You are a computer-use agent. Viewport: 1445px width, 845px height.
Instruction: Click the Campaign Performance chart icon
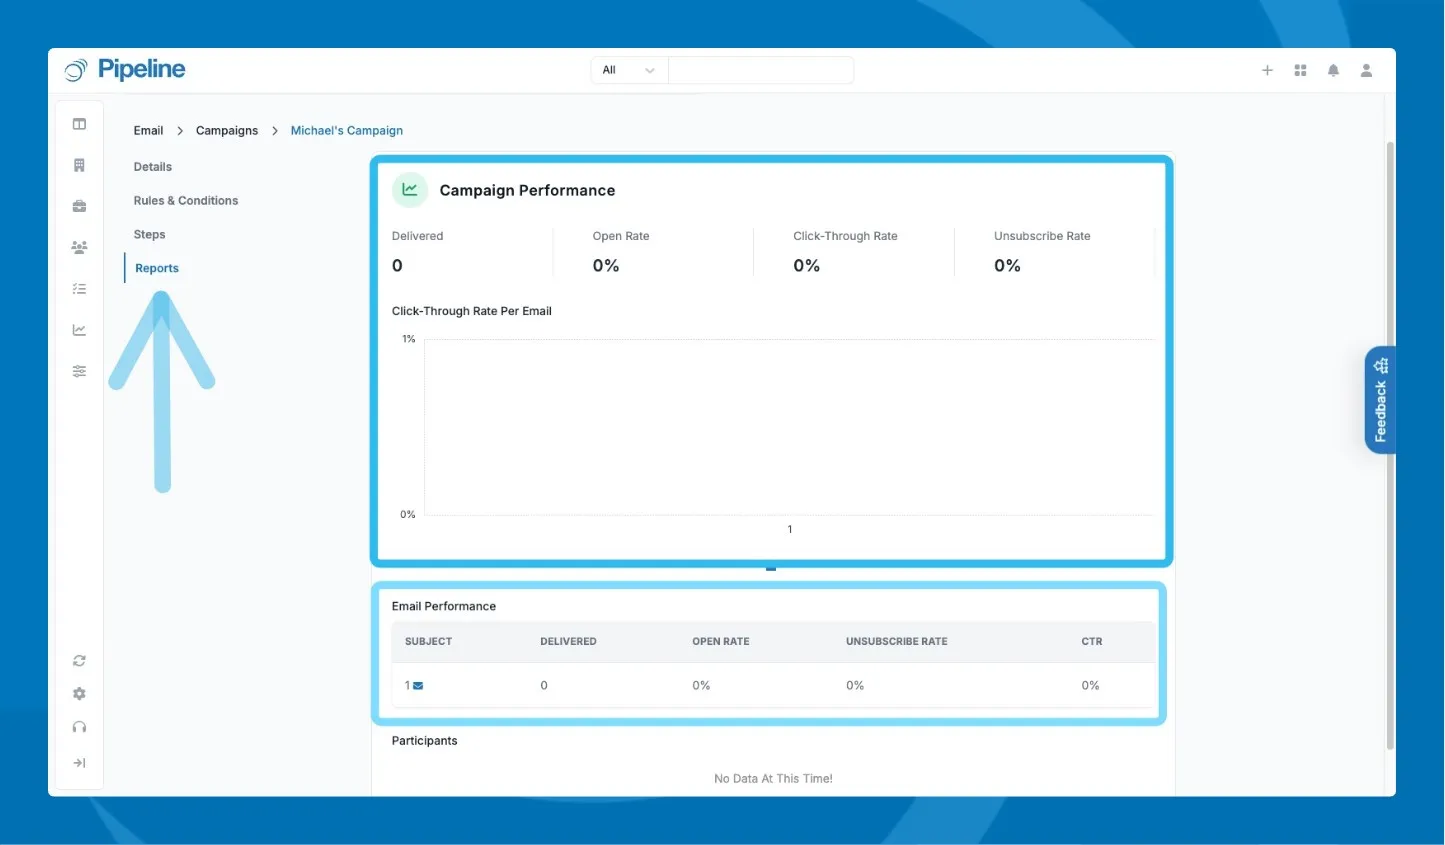pyautogui.click(x=410, y=189)
